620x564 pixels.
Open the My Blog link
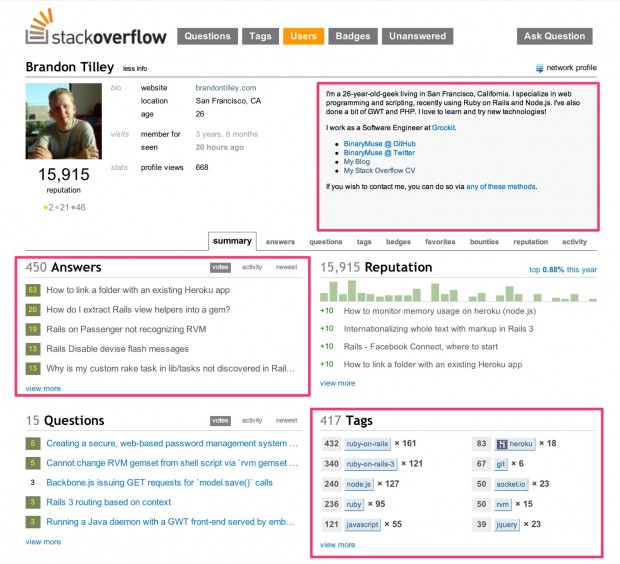(x=357, y=162)
